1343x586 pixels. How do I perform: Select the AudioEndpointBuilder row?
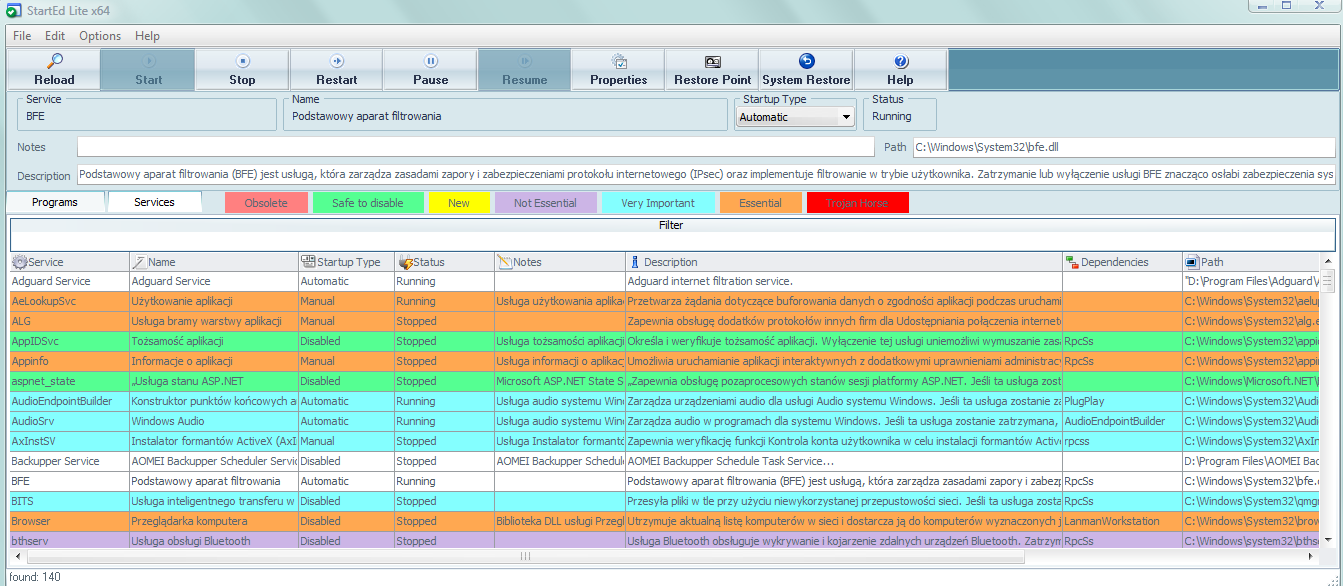[665, 401]
